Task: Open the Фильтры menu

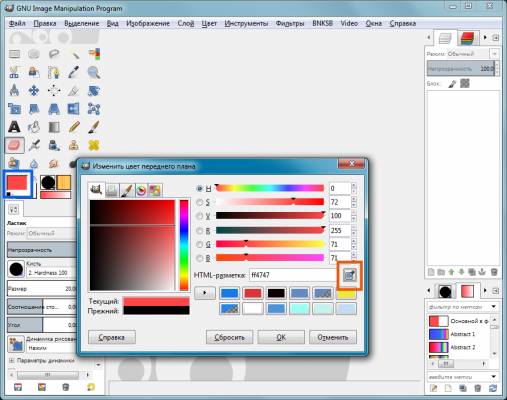Action: [290, 23]
